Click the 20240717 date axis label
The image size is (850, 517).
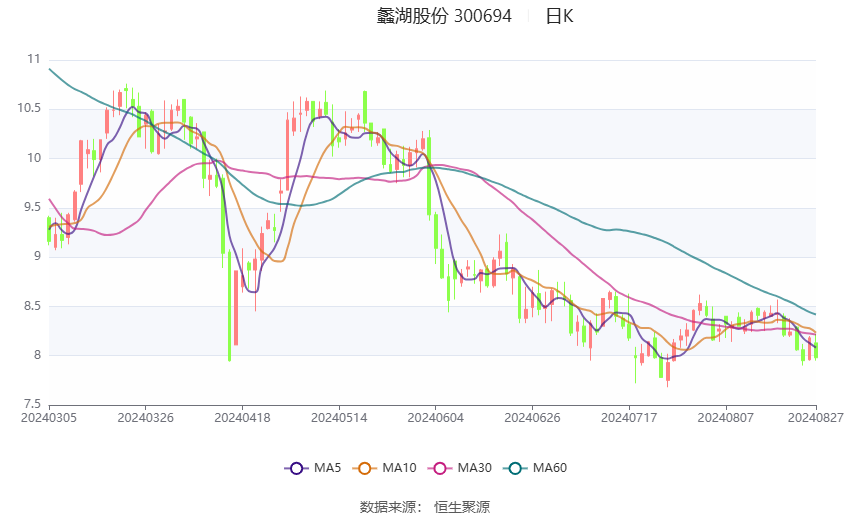tap(629, 418)
